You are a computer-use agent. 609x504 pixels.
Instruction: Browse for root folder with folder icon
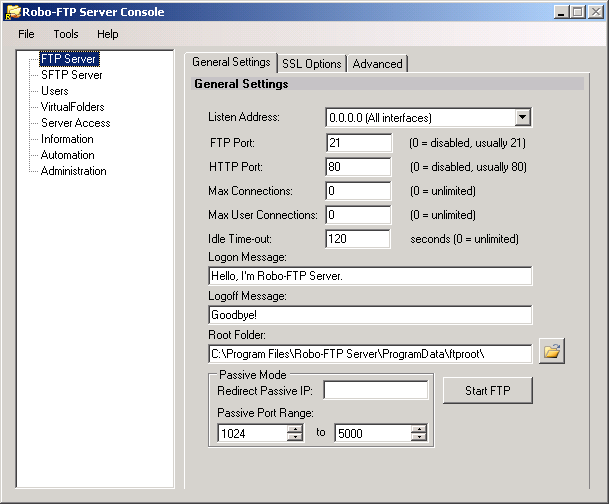point(552,351)
